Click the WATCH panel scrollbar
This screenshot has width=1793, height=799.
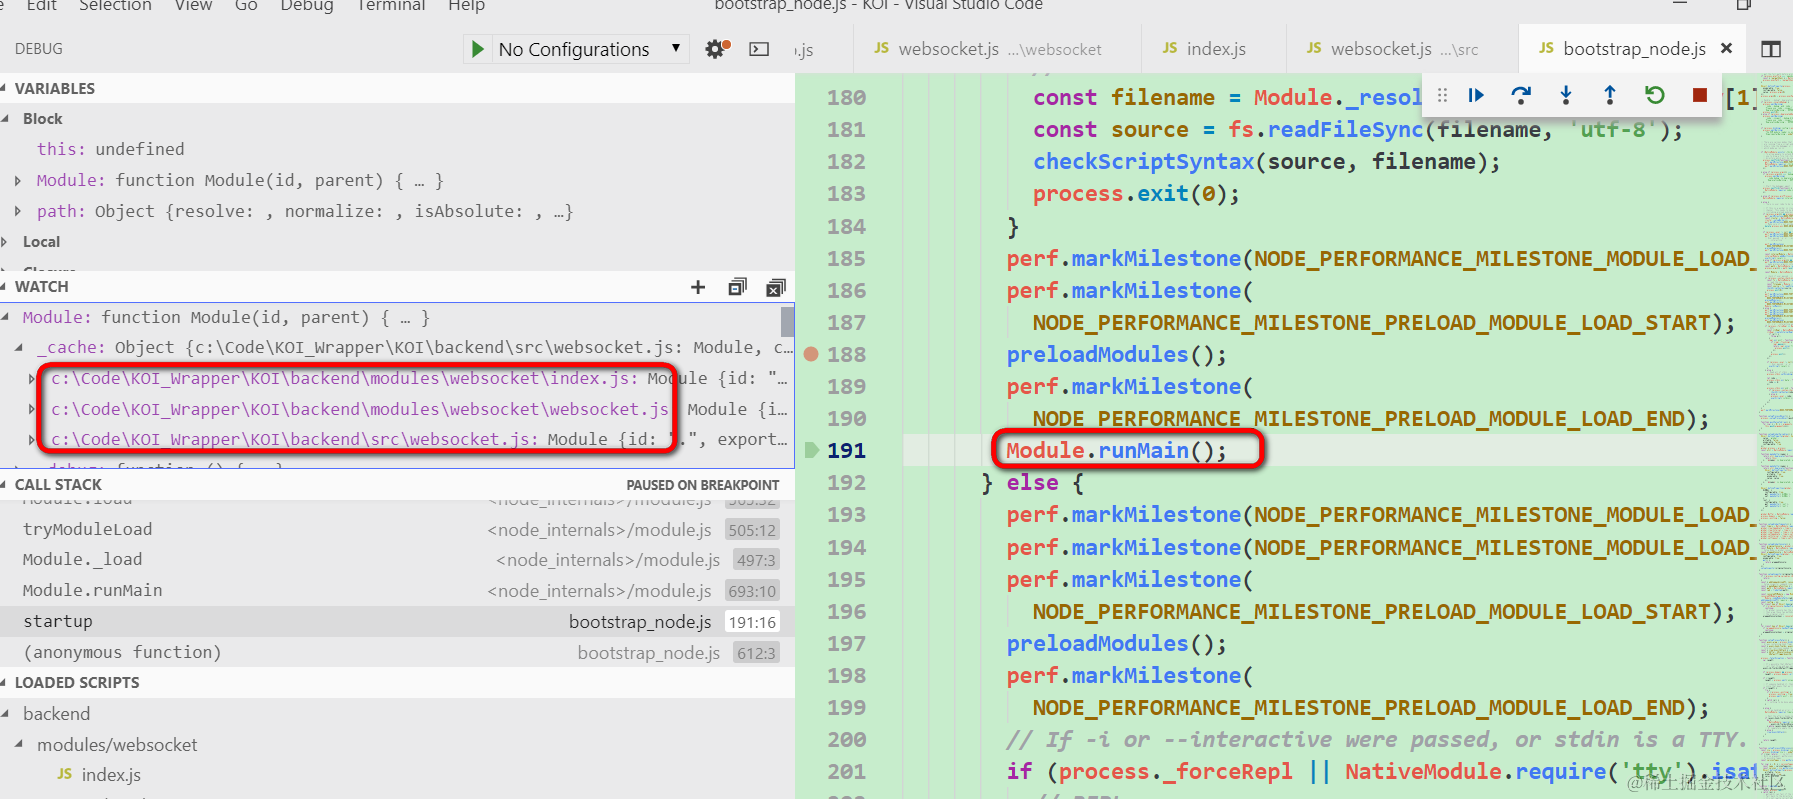[x=787, y=322]
